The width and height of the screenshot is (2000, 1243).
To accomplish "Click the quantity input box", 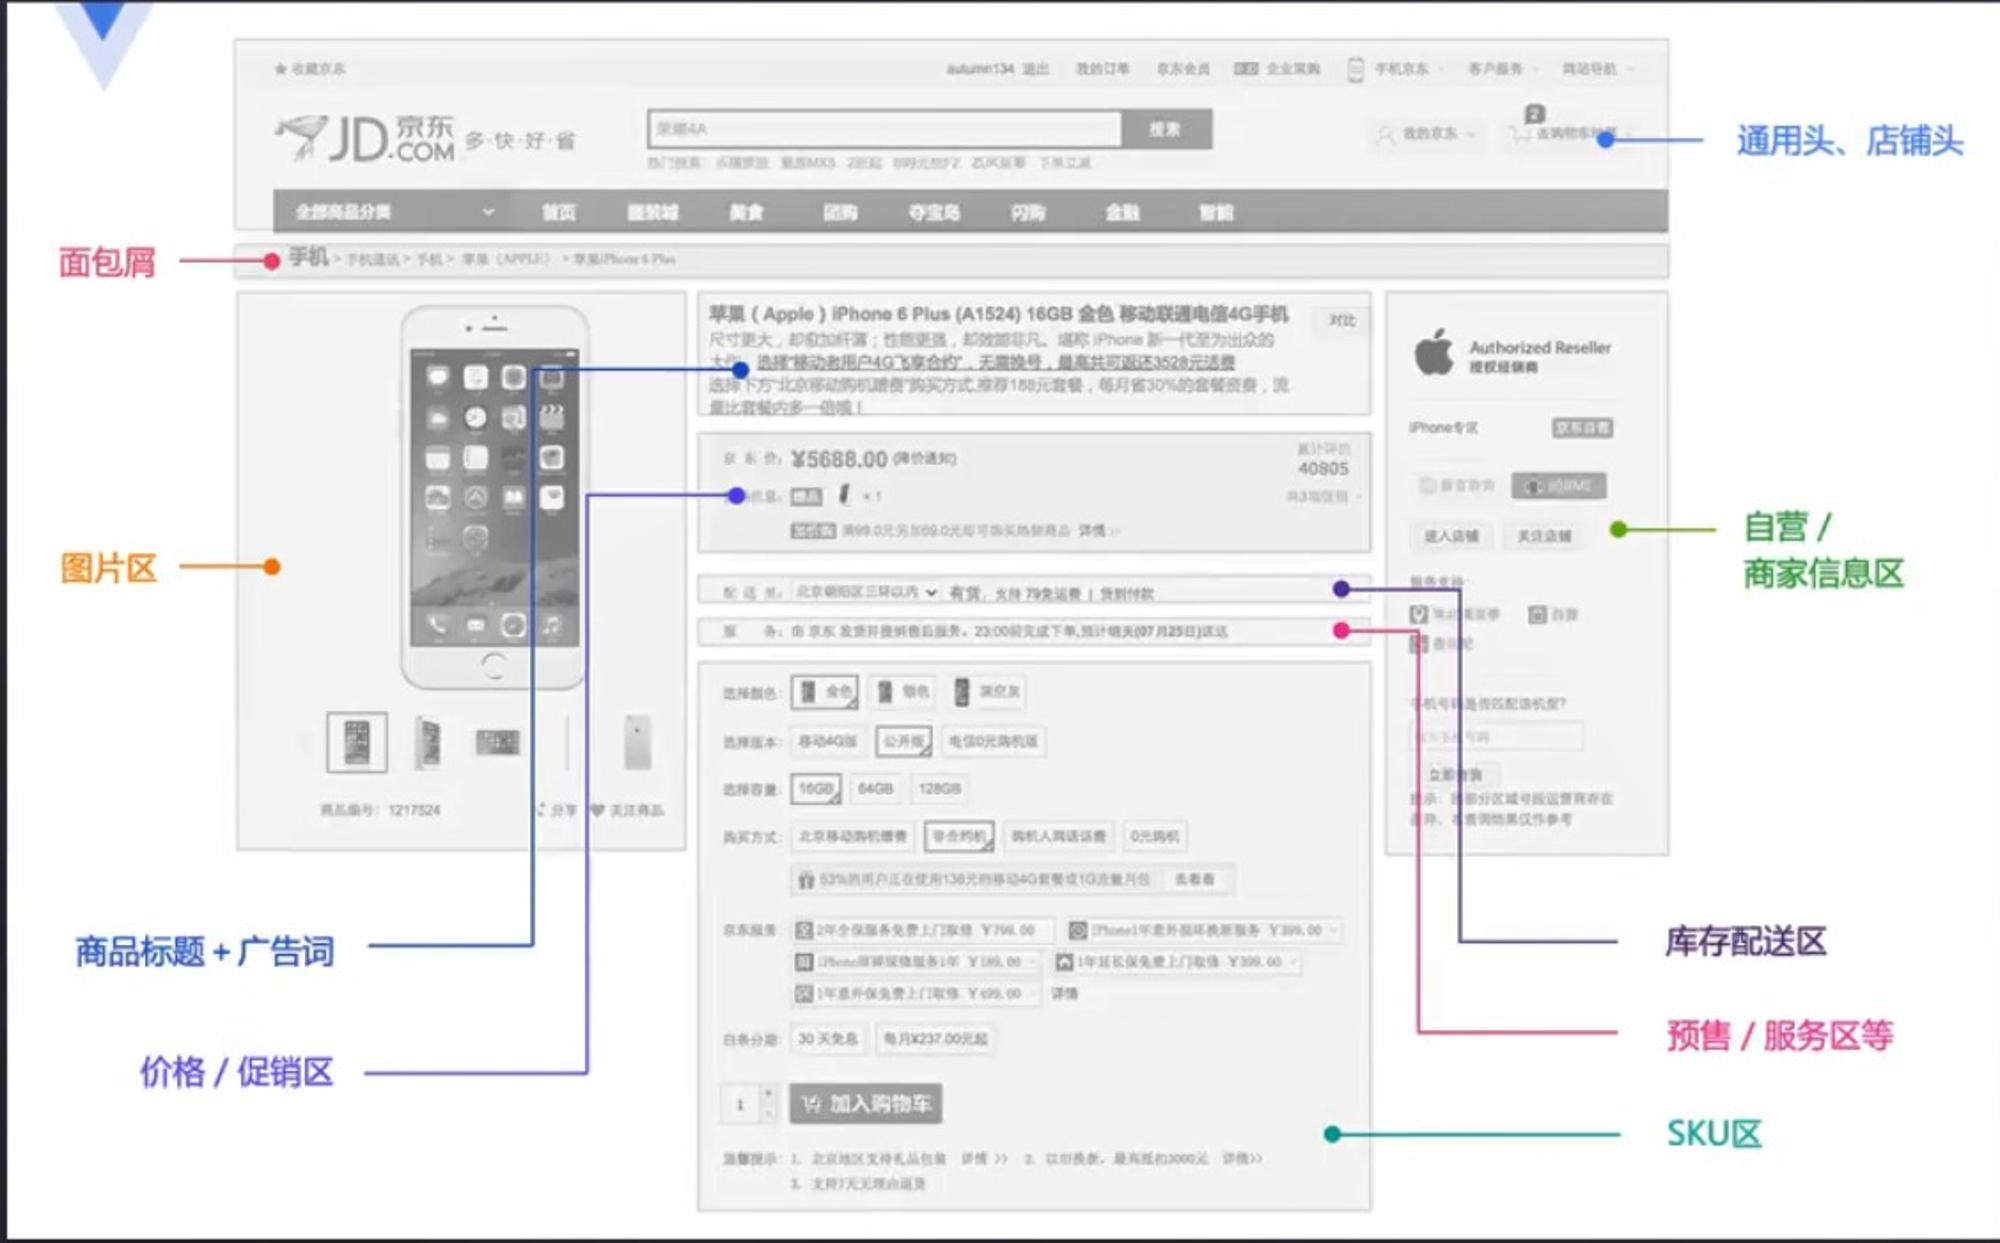I will coord(740,1104).
